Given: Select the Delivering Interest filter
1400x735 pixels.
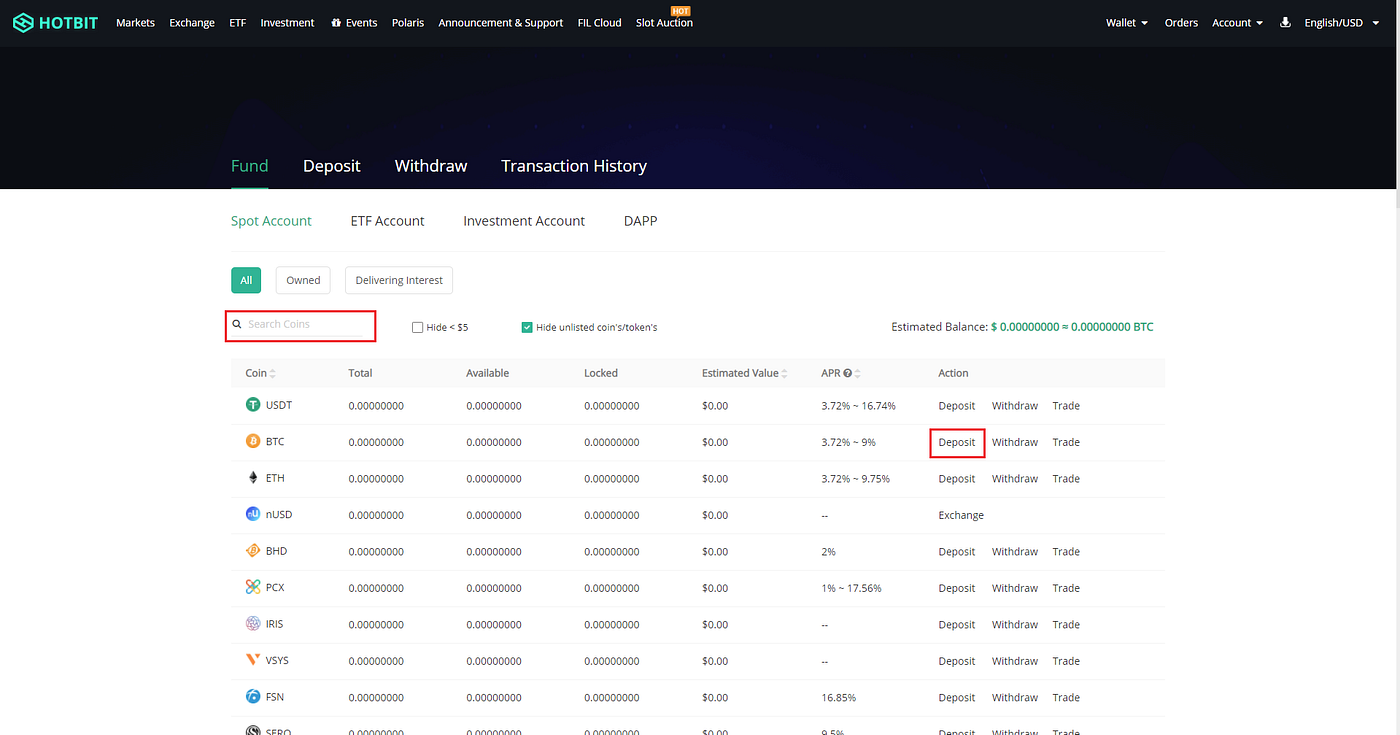Looking at the screenshot, I should (x=399, y=280).
